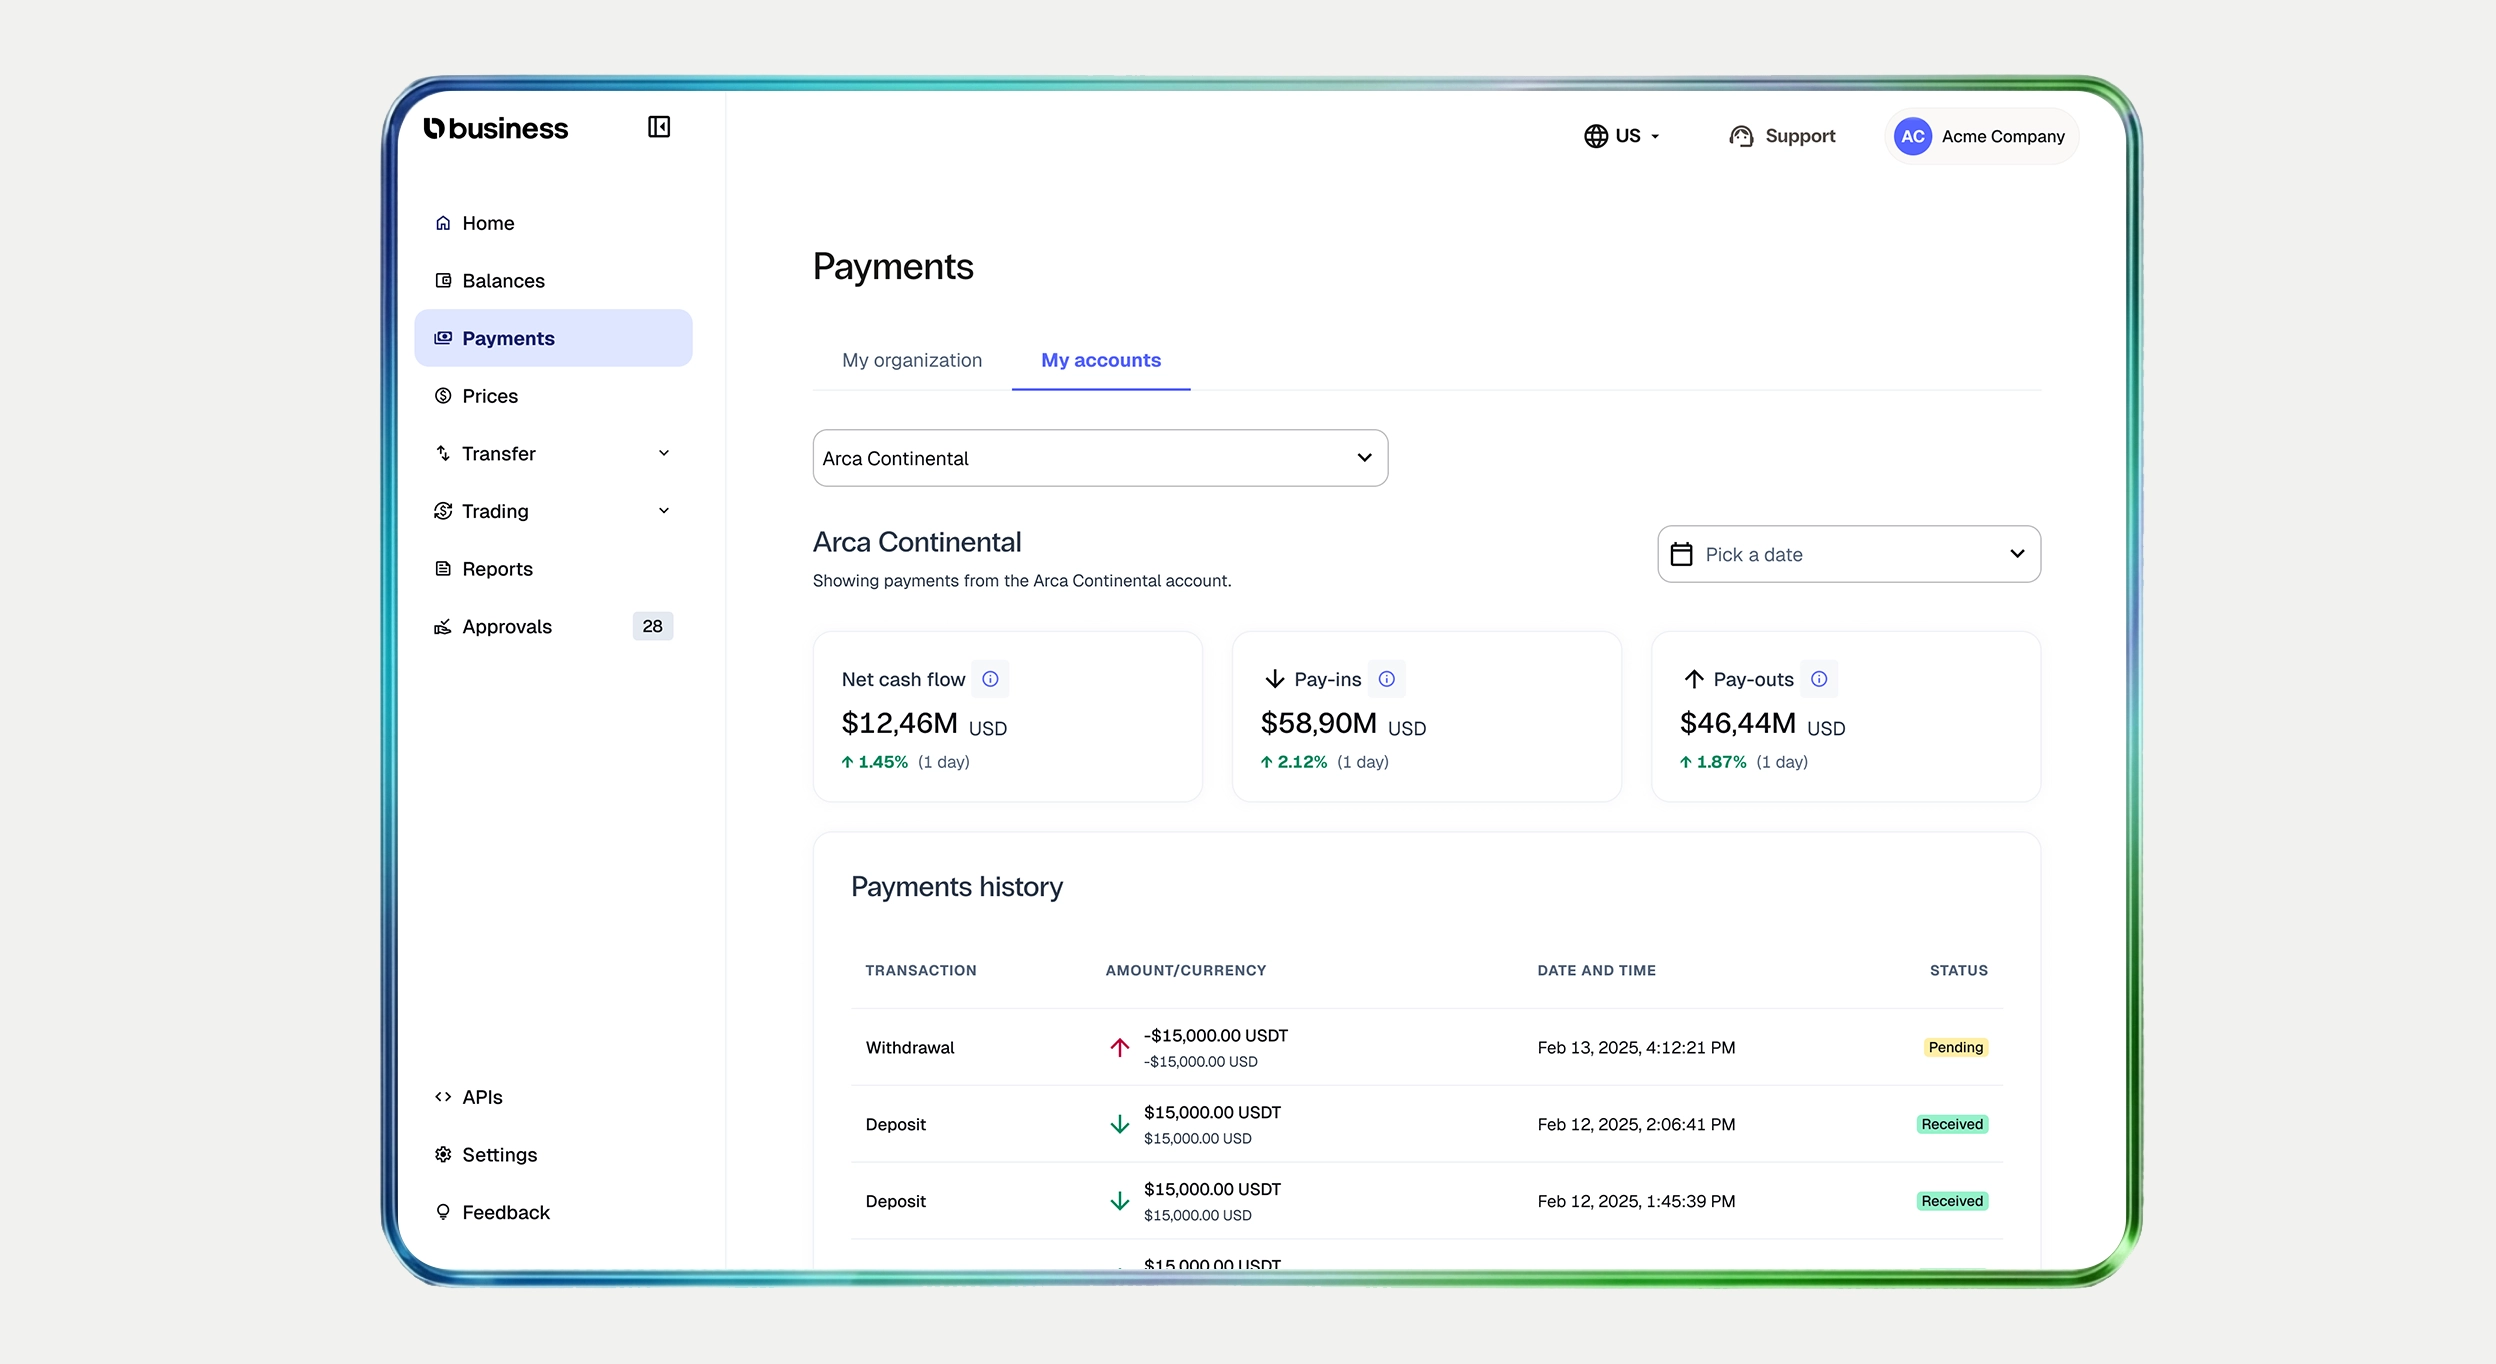Click green down arrow on 2:06:41 PM deposit
Screen dimensions: 2496x1364
1120,1124
